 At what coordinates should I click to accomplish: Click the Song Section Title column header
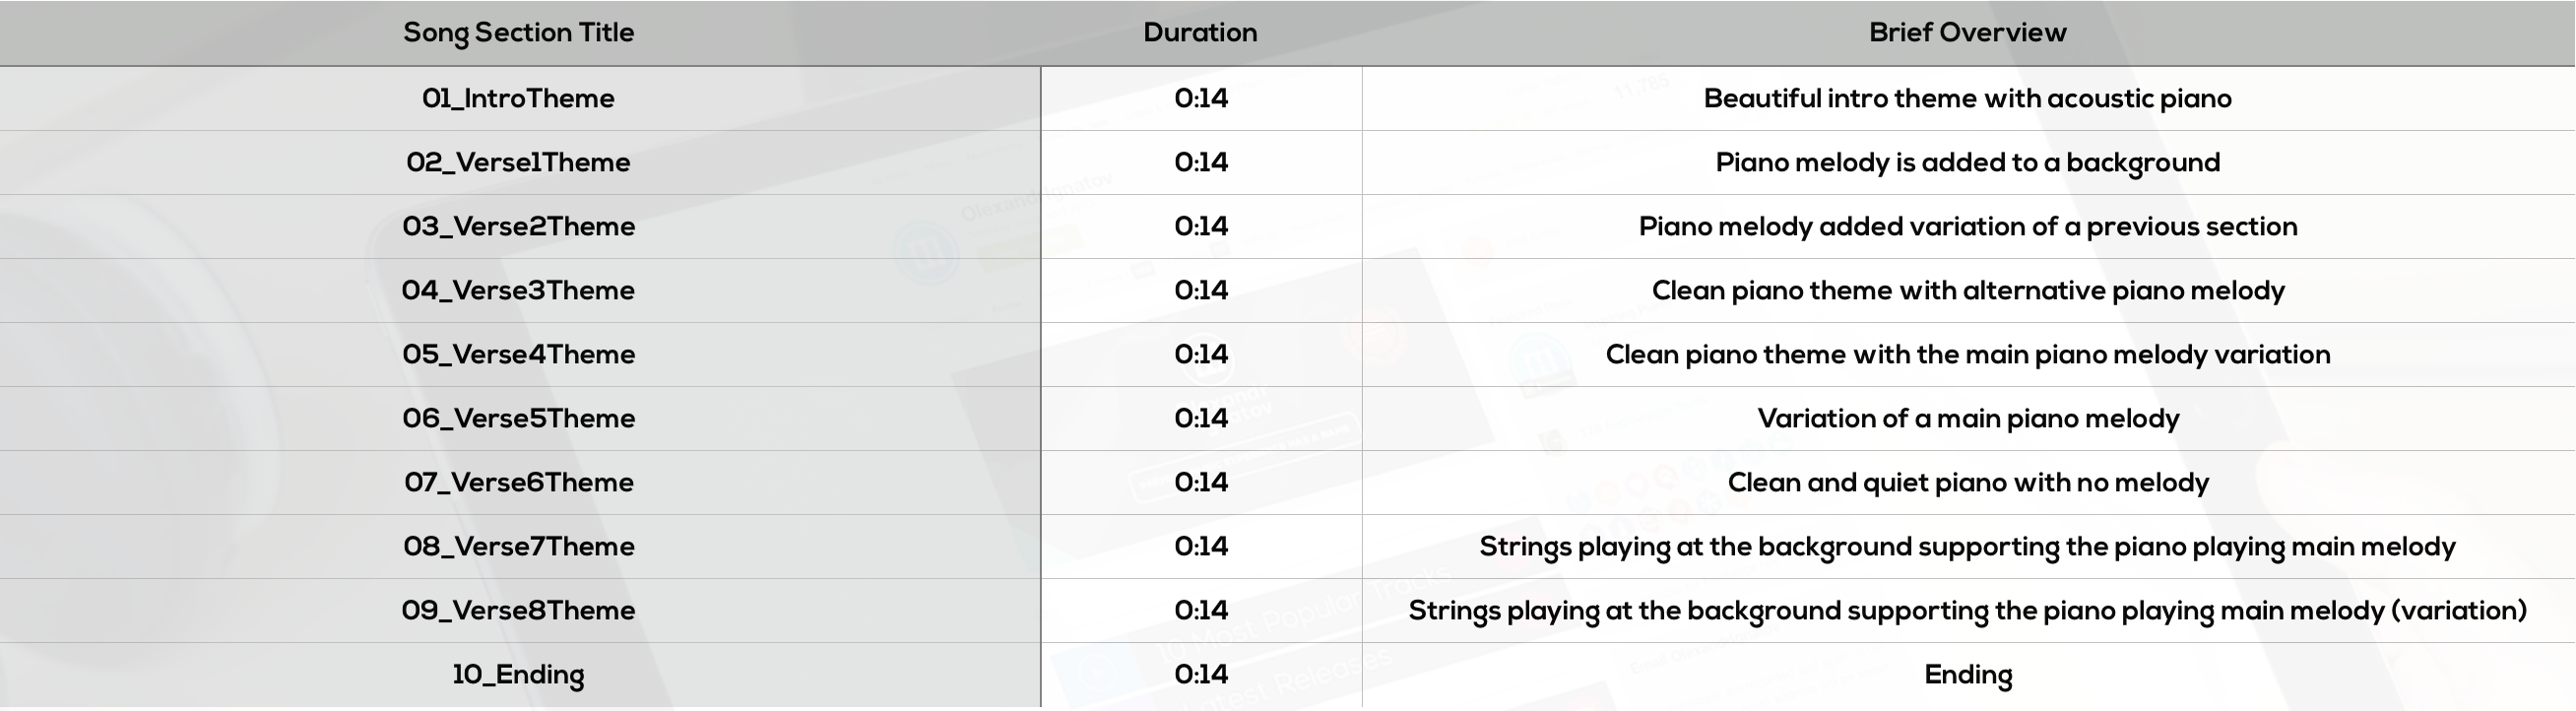coord(518,33)
